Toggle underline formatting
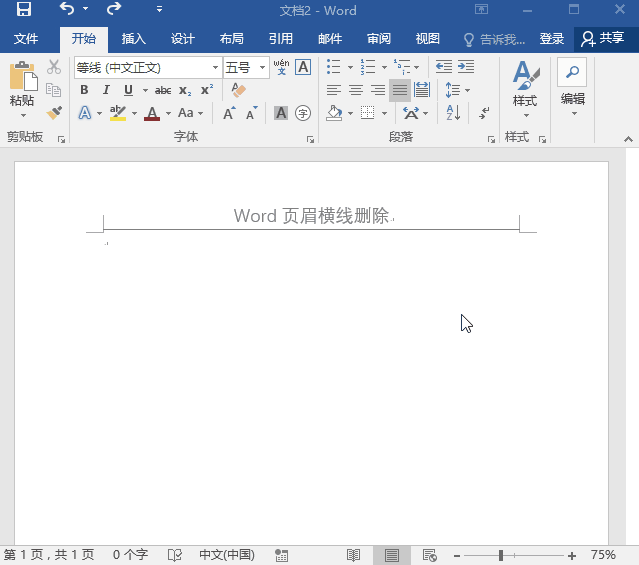639x565 pixels. pyautogui.click(x=128, y=90)
